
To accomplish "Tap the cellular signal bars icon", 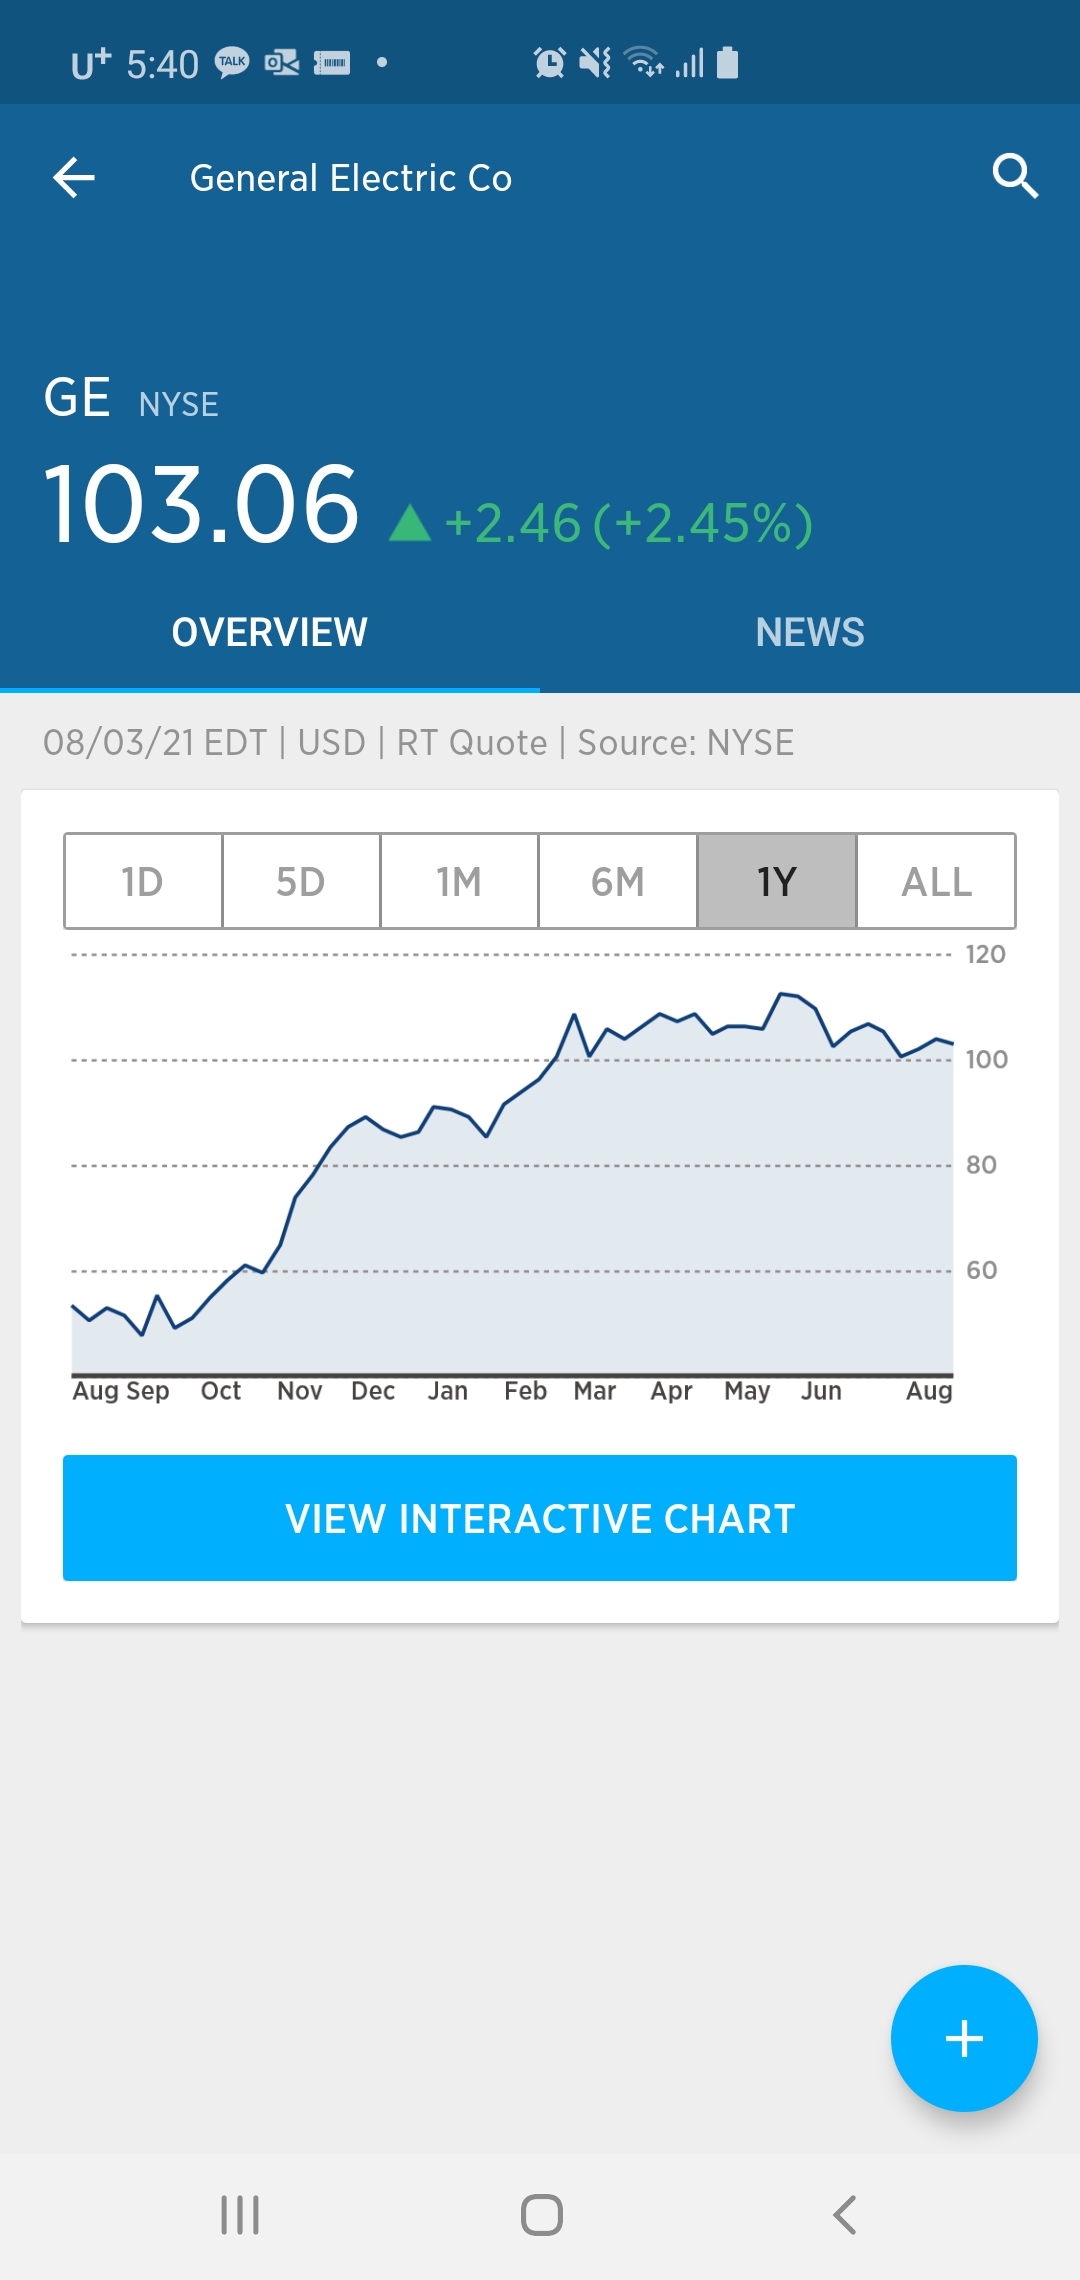I will pos(690,63).
